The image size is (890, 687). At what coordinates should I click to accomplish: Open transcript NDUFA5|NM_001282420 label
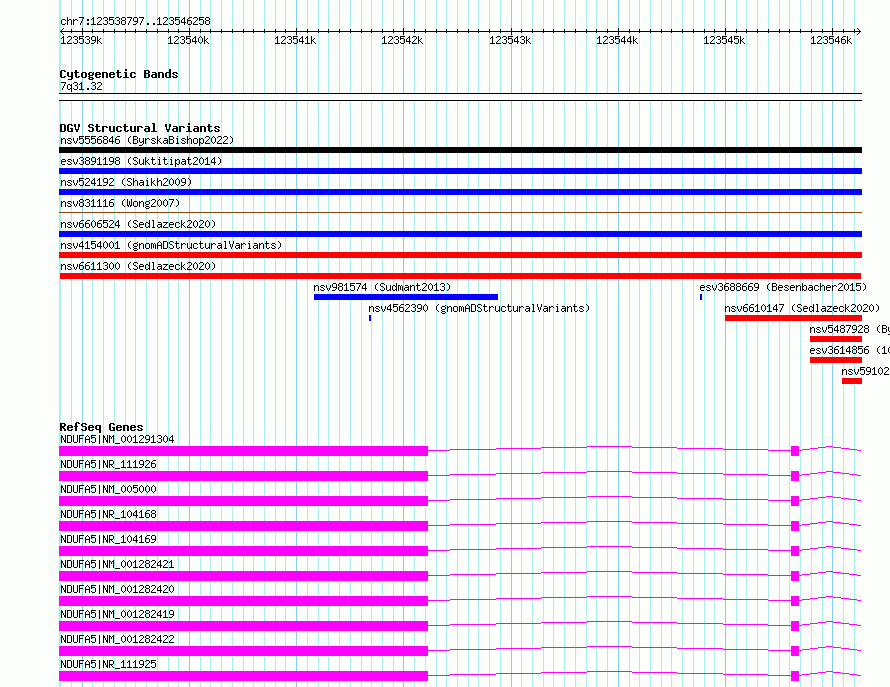117,589
